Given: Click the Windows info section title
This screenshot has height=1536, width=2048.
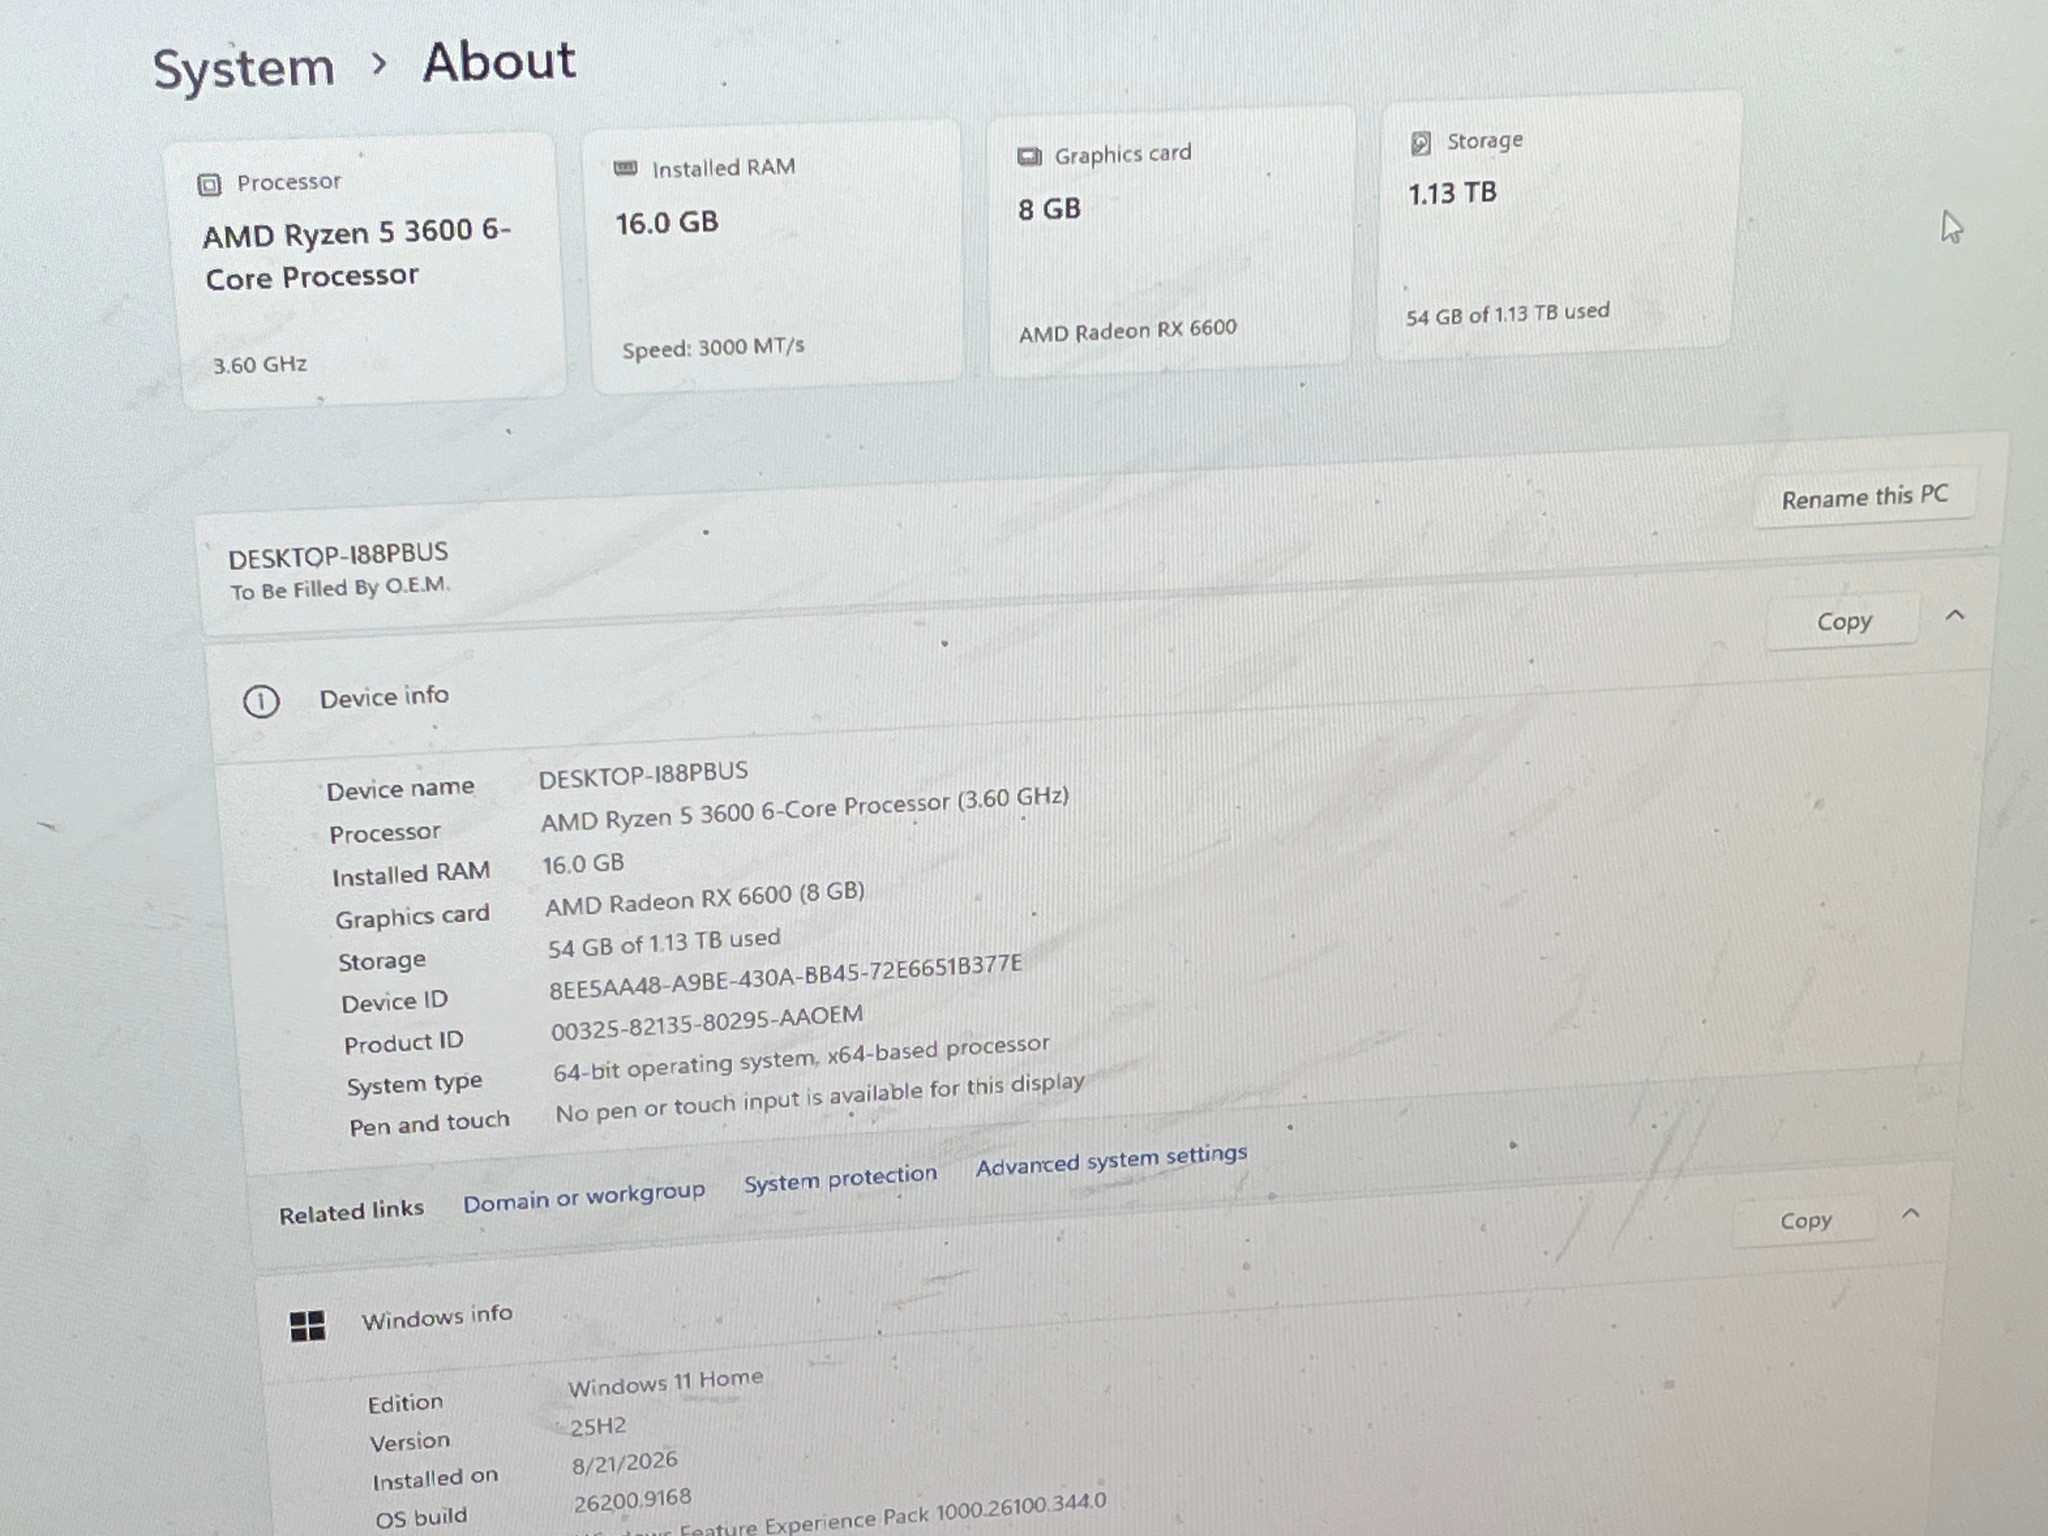Looking at the screenshot, I should [437, 1318].
